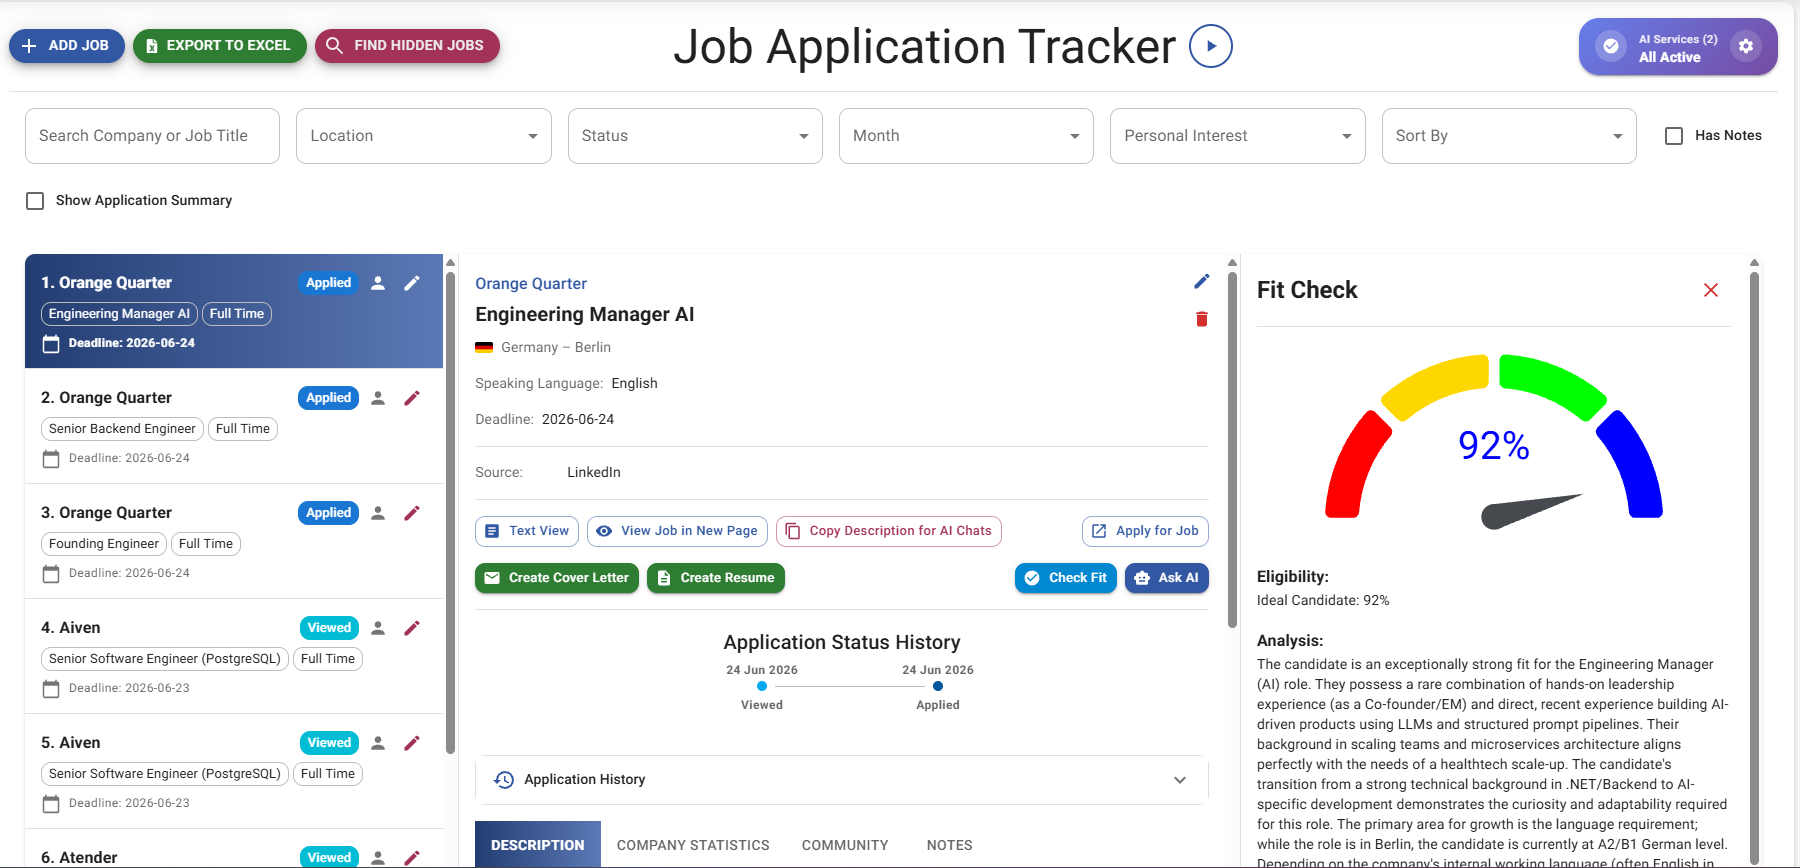Click FIND HIDDEN JOBS button
The height and width of the screenshot is (868, 1800).
[x=407, y=46]
